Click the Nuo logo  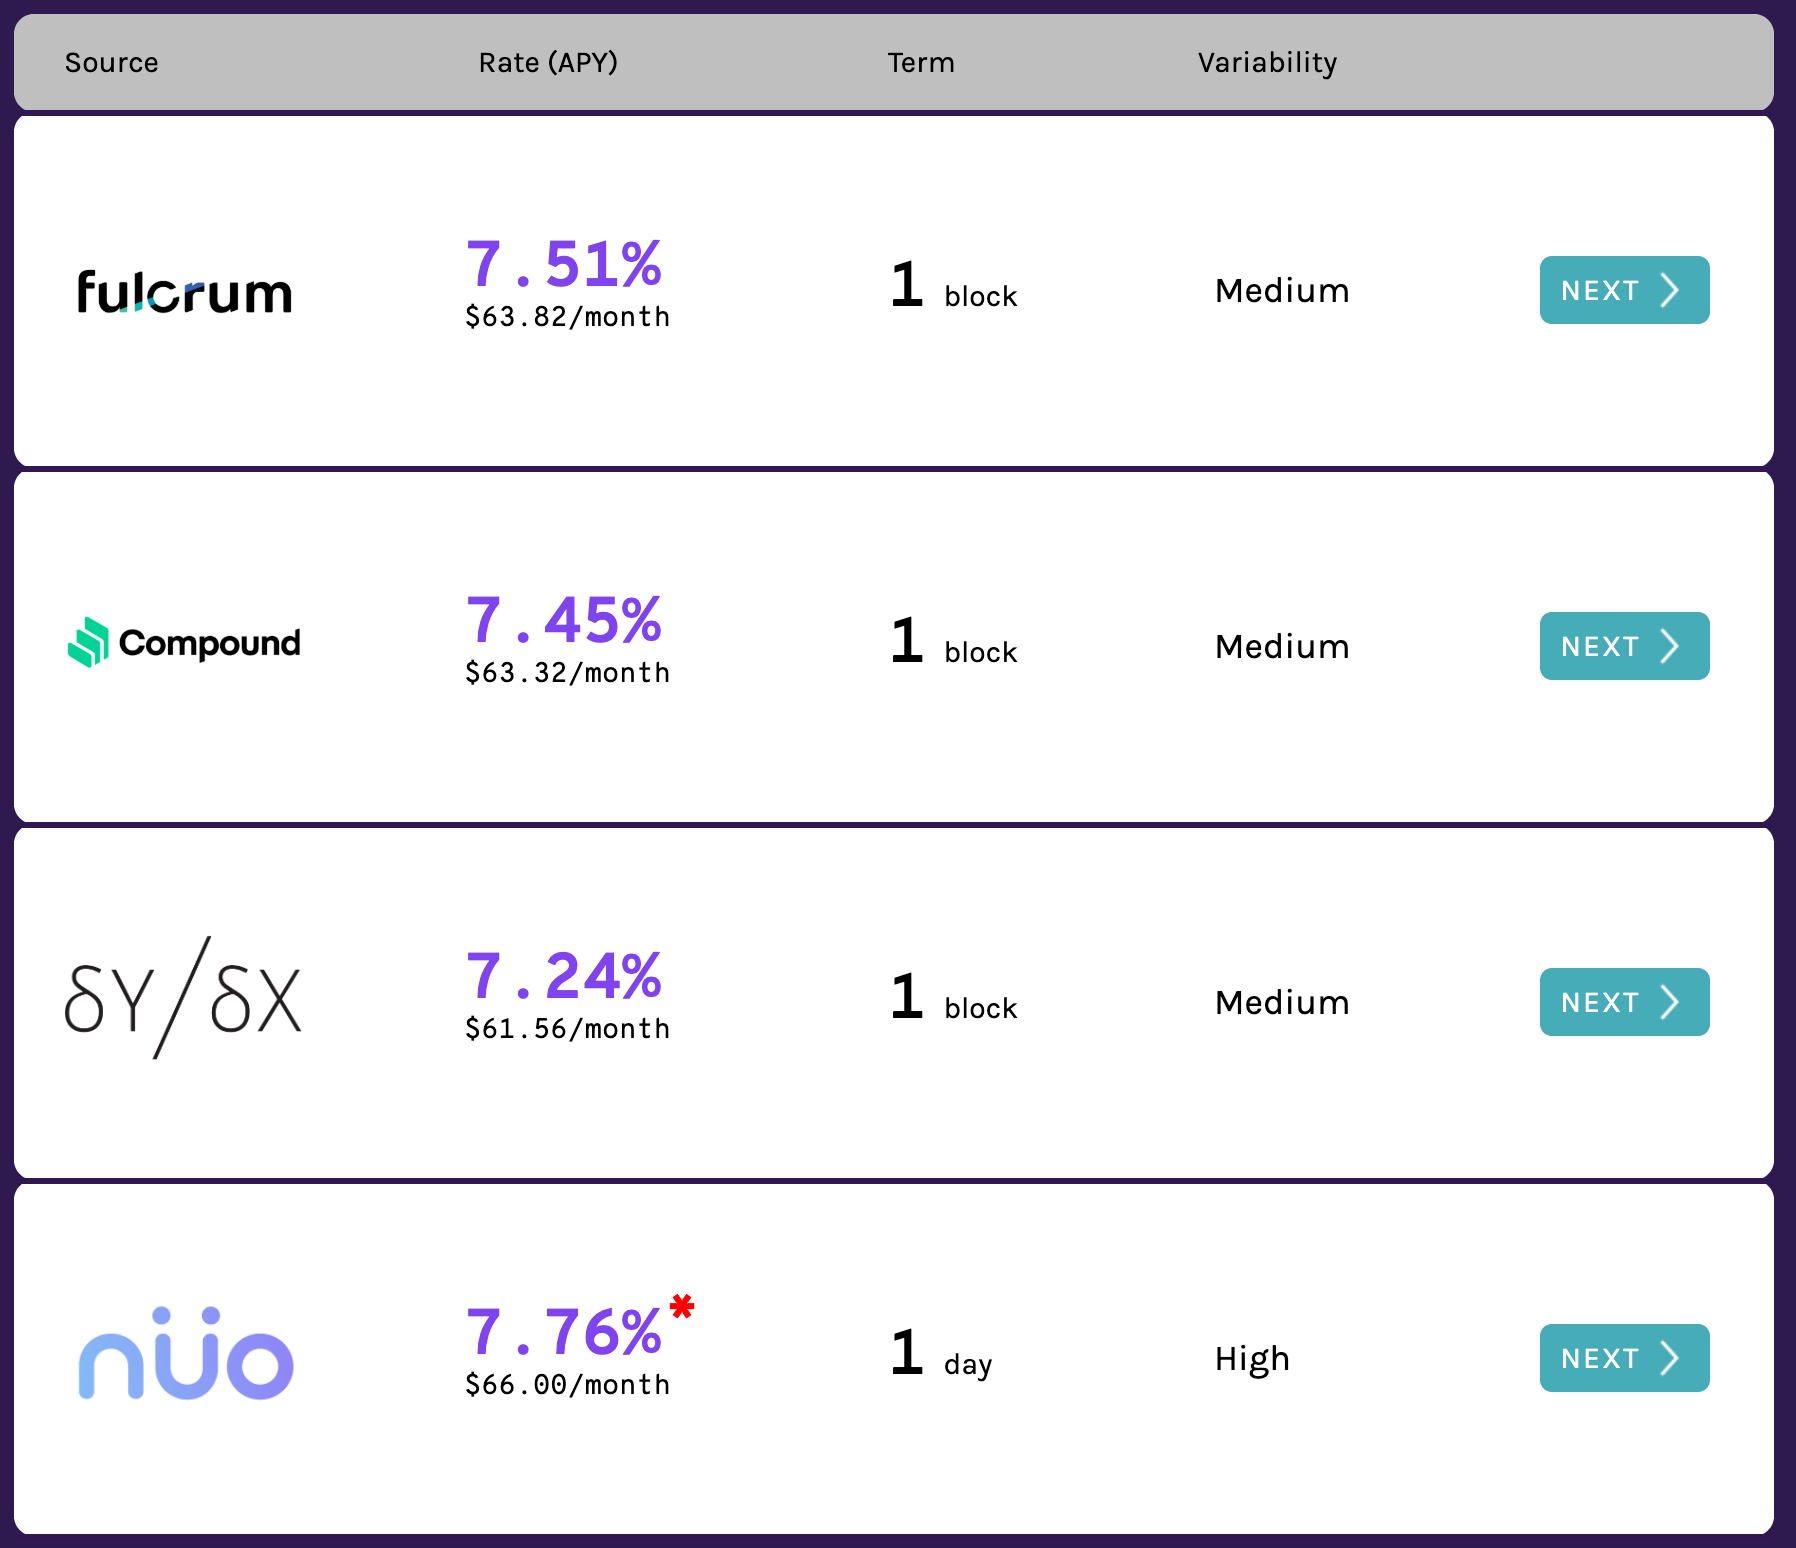pos(186,1354)
